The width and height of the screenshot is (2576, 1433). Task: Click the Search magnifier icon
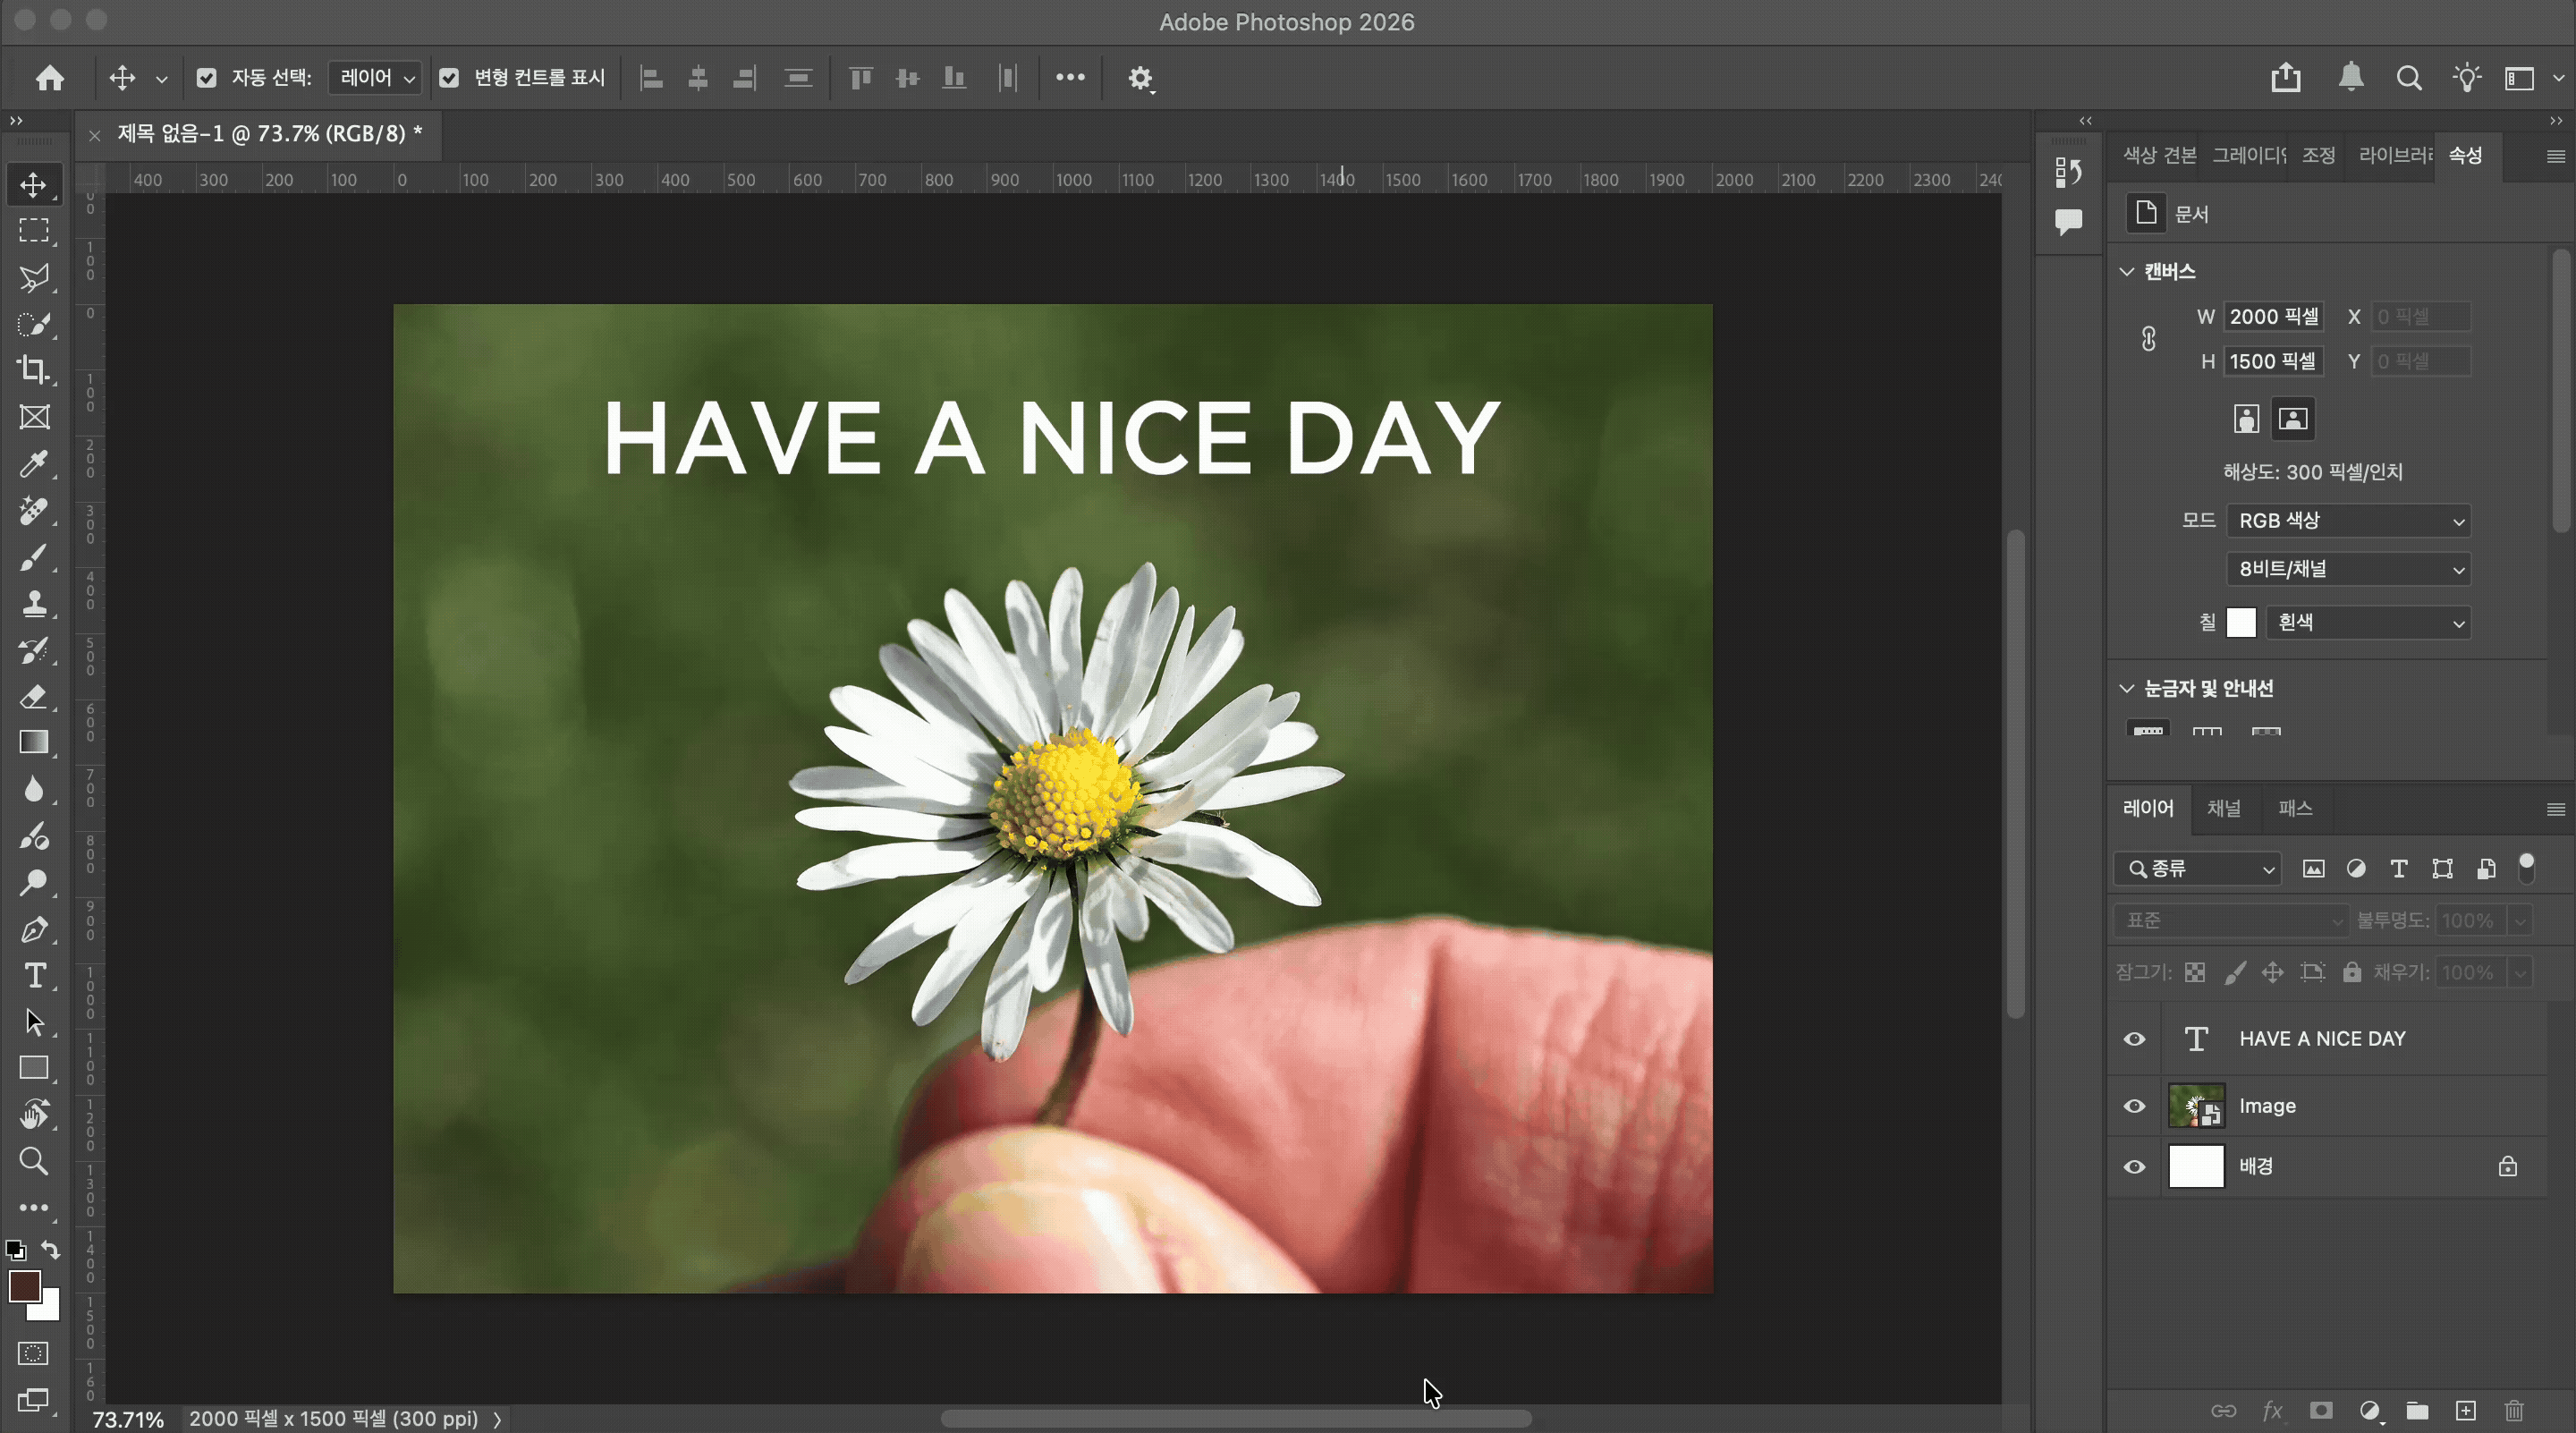coord(2409,78)
